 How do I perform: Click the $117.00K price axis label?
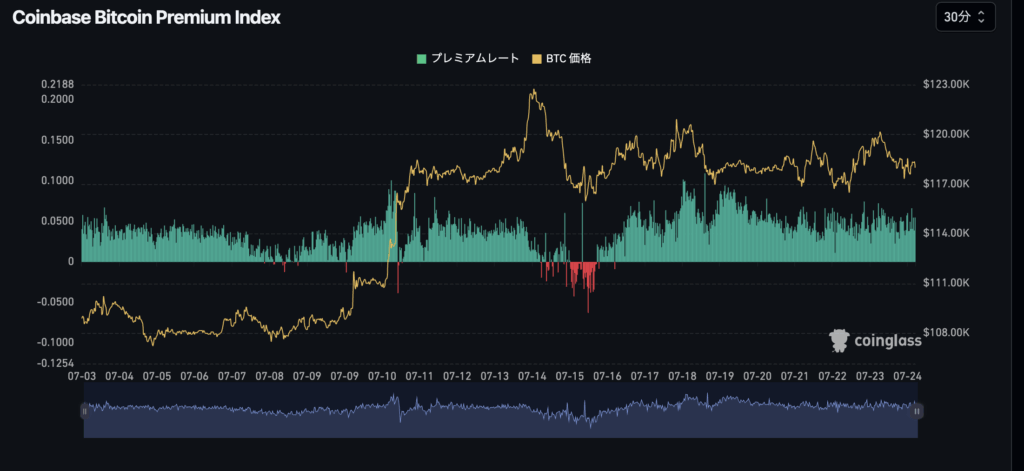click(x=945, y=184)
